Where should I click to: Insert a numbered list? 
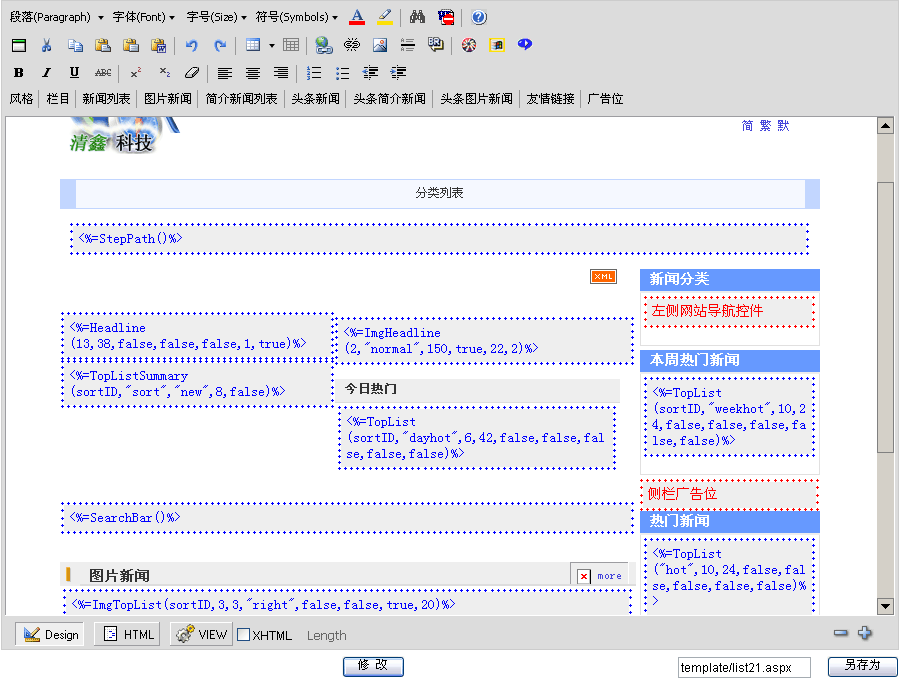click(x=314, y=73)
